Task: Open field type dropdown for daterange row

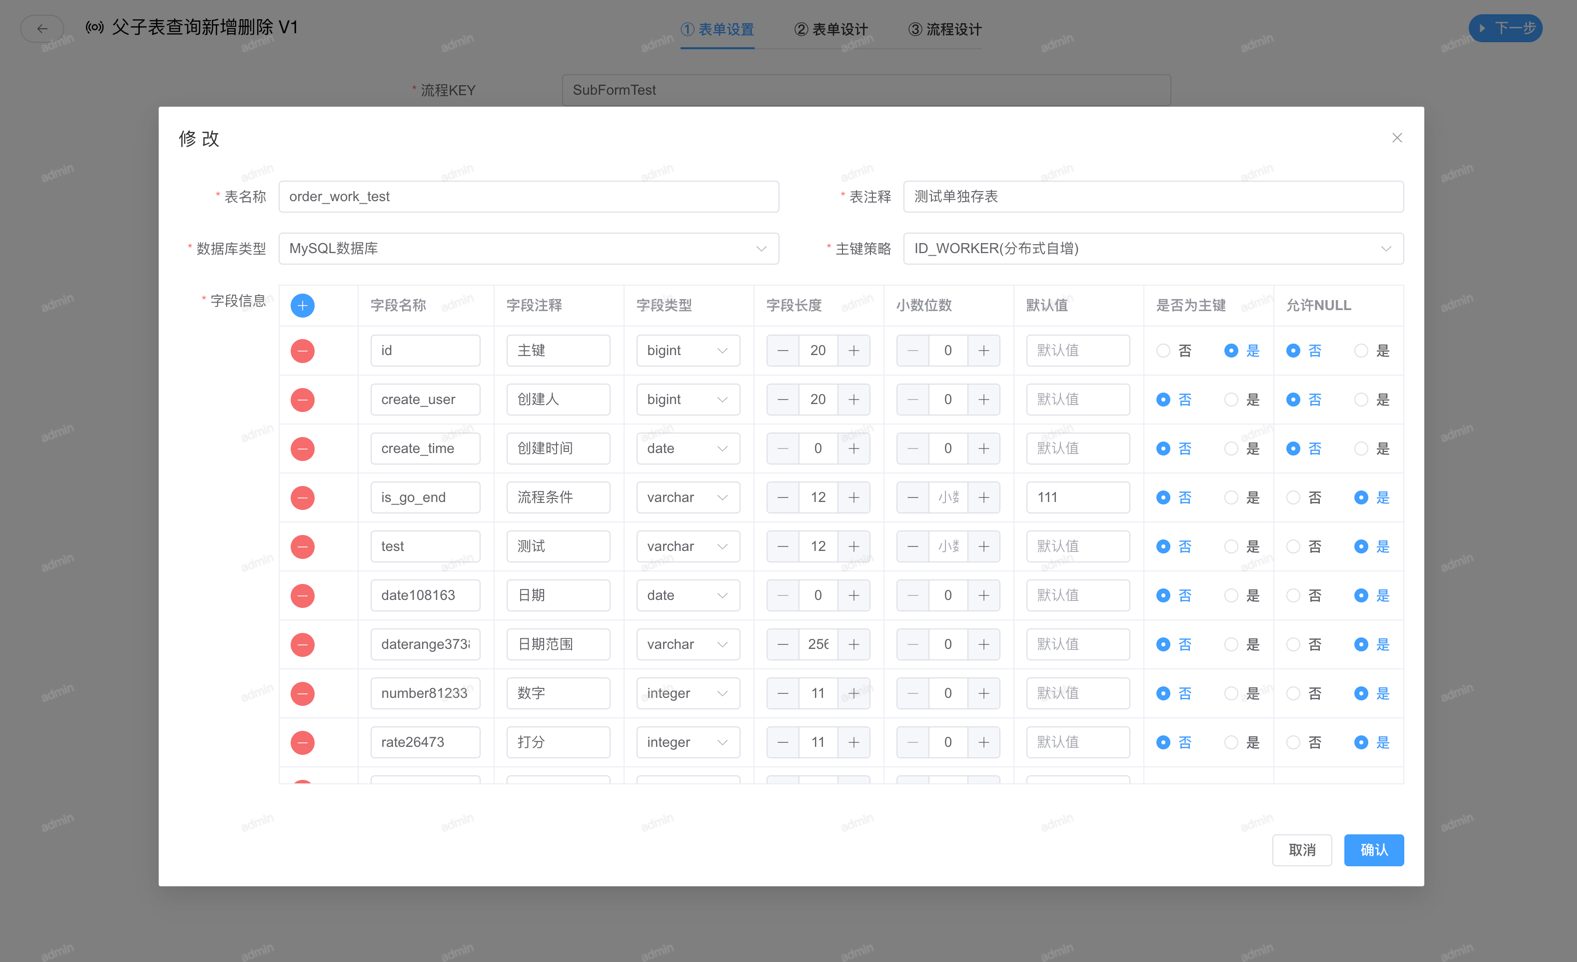Action: (x=687, y=645)
